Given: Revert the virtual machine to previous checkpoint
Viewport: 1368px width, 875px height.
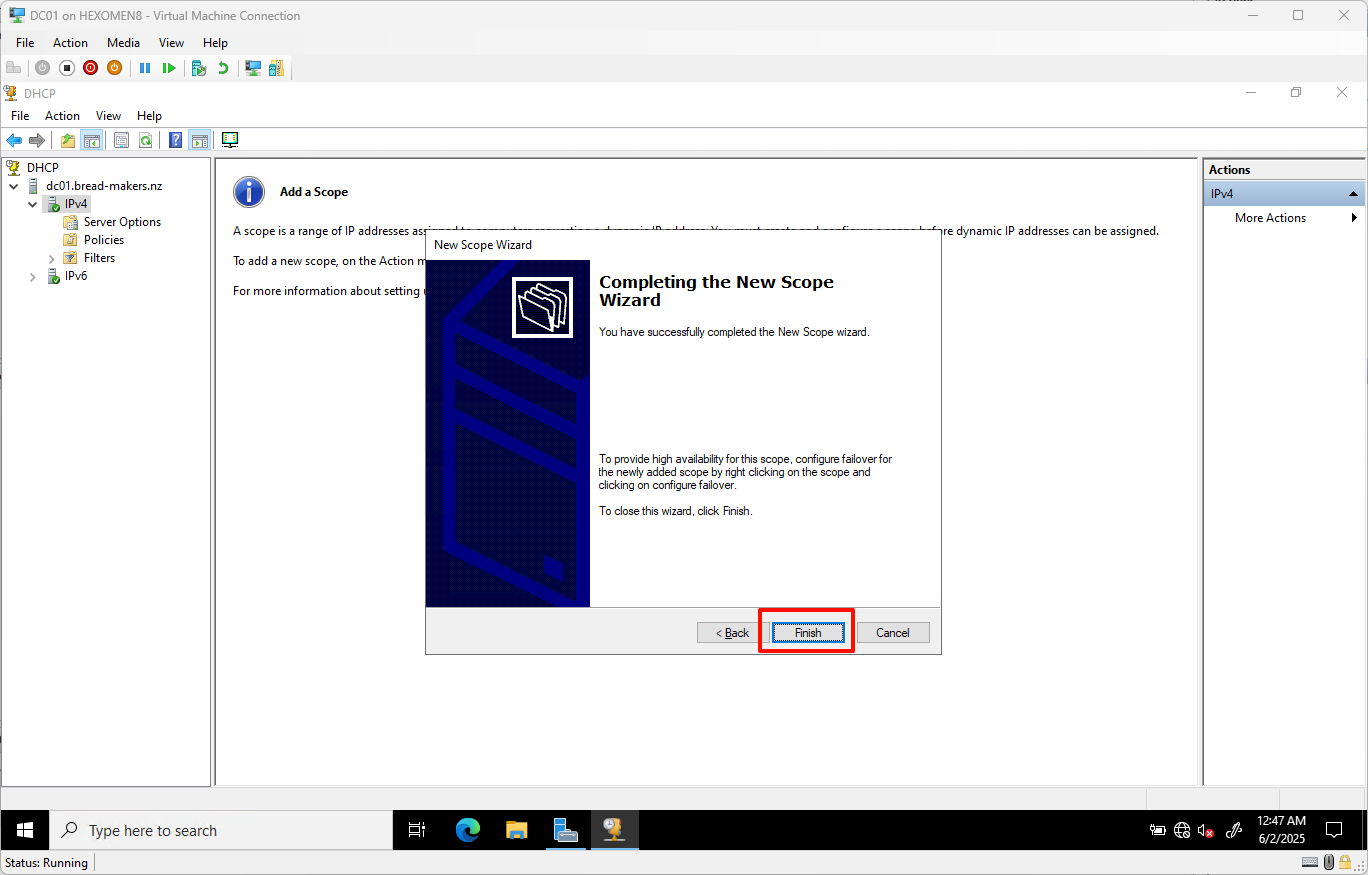Looking at the screenshot, I should coord(222,67).
